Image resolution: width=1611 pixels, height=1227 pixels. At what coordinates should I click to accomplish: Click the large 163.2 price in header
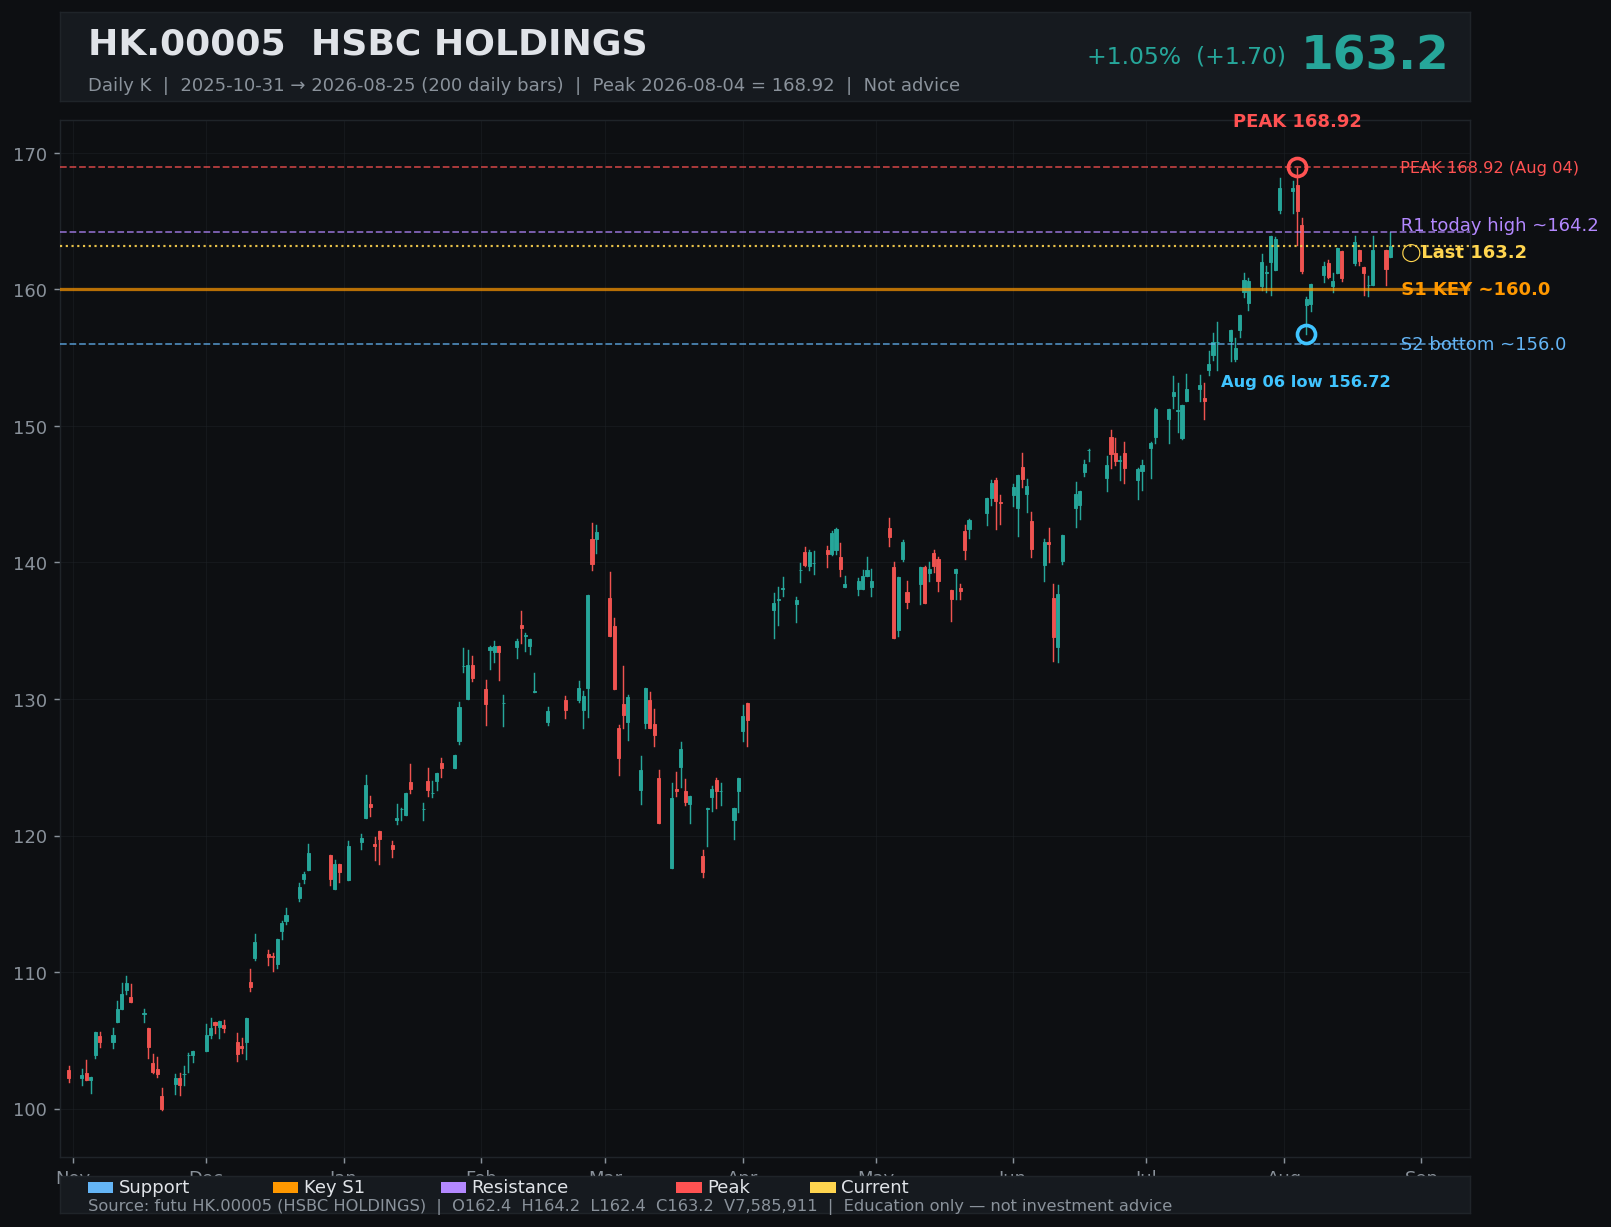pyautogui.click(x=1374, y=54)
